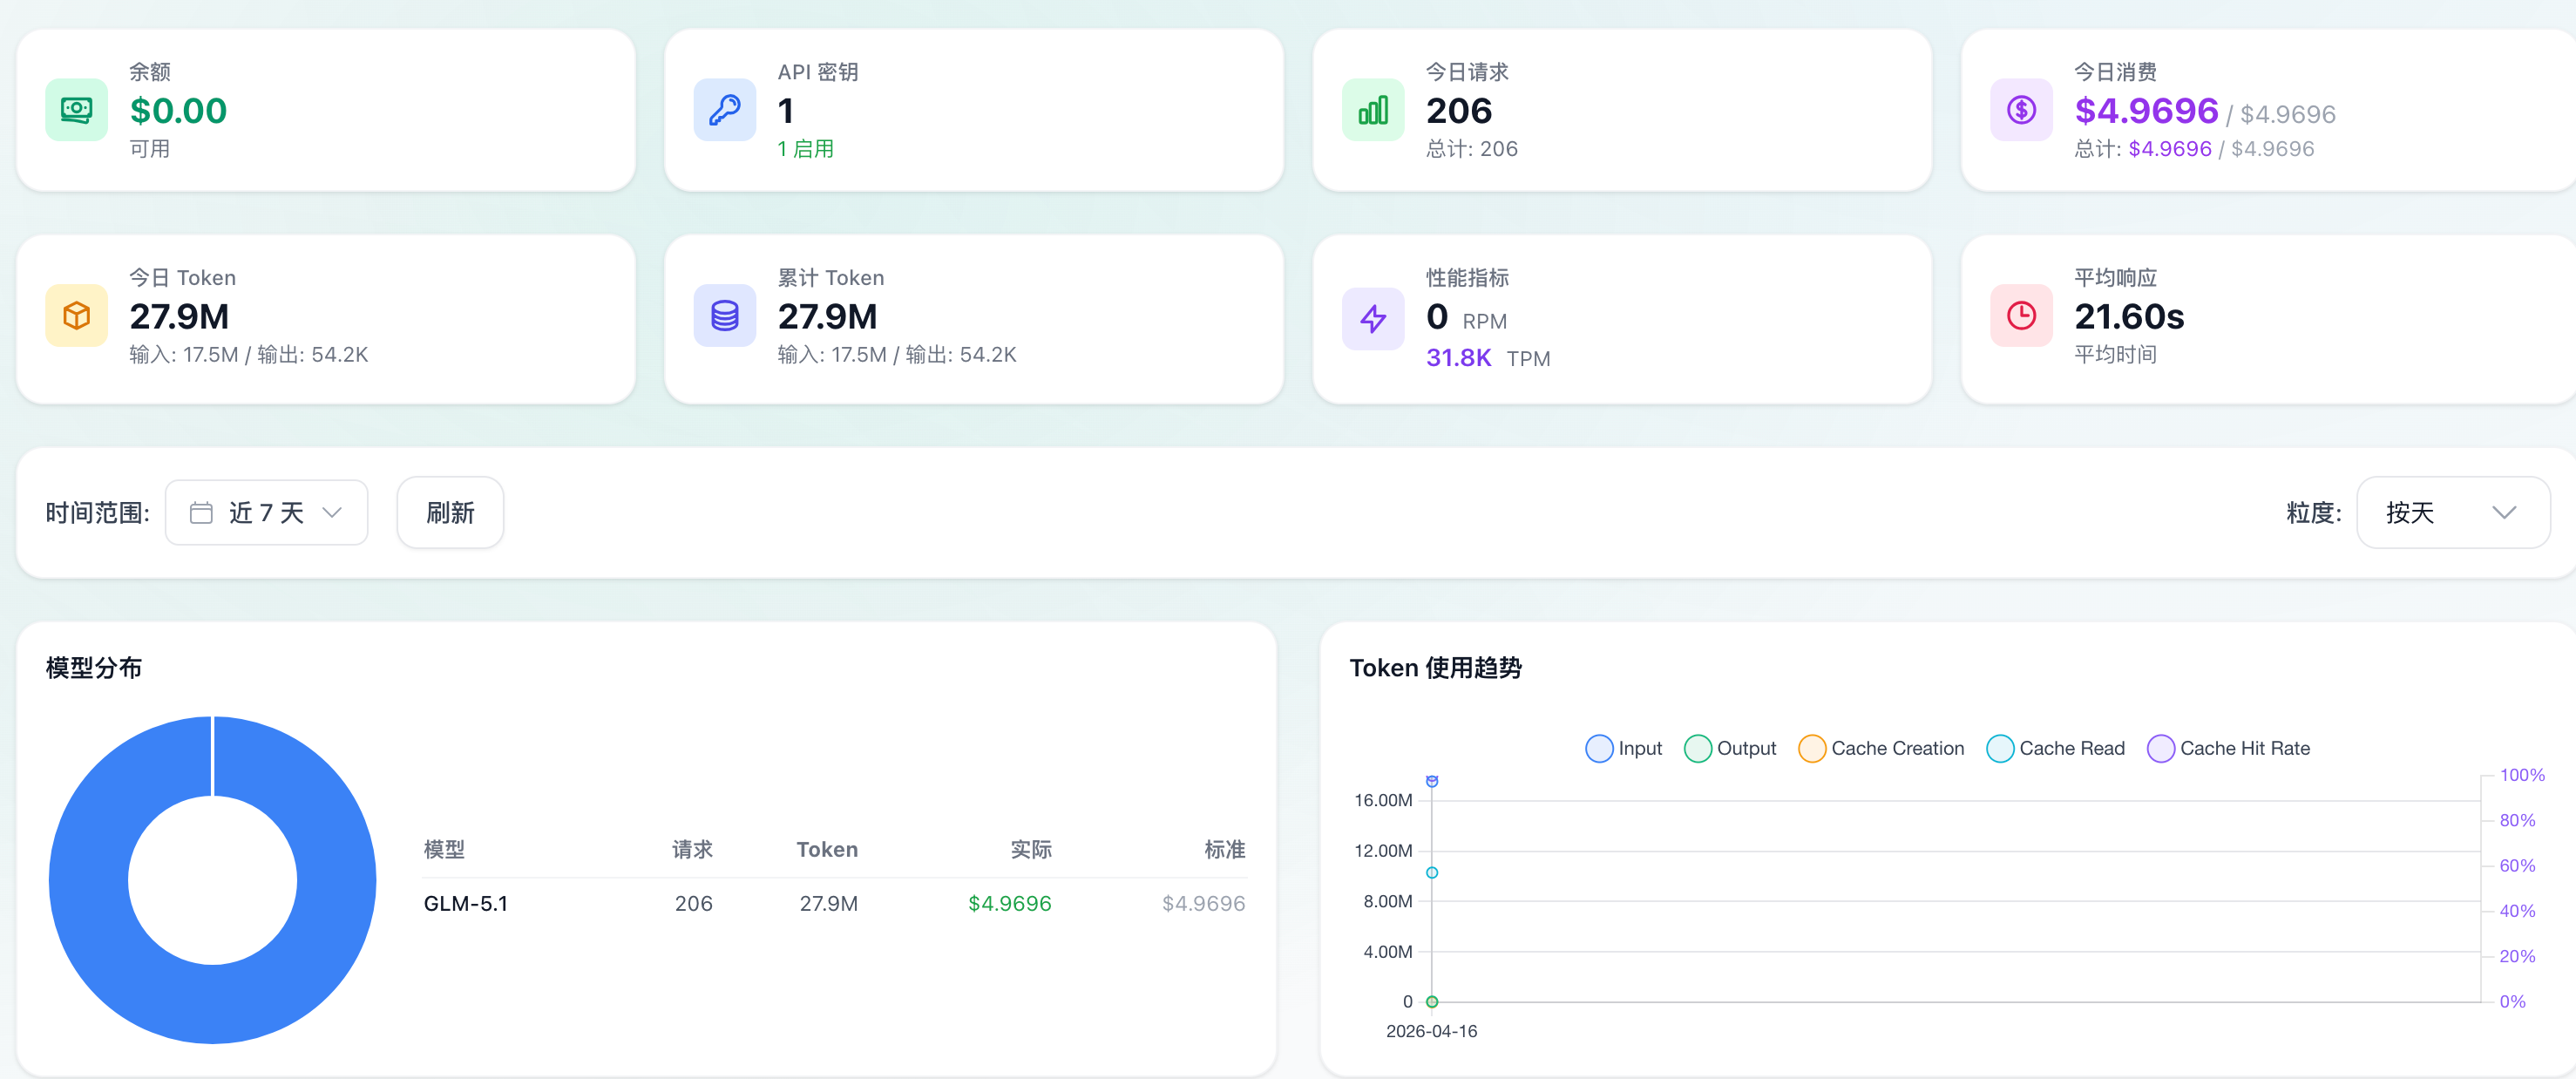This screenshot has height=1079, width=2576.
Task: Click the green balance money icon
Action: (76, 110)
